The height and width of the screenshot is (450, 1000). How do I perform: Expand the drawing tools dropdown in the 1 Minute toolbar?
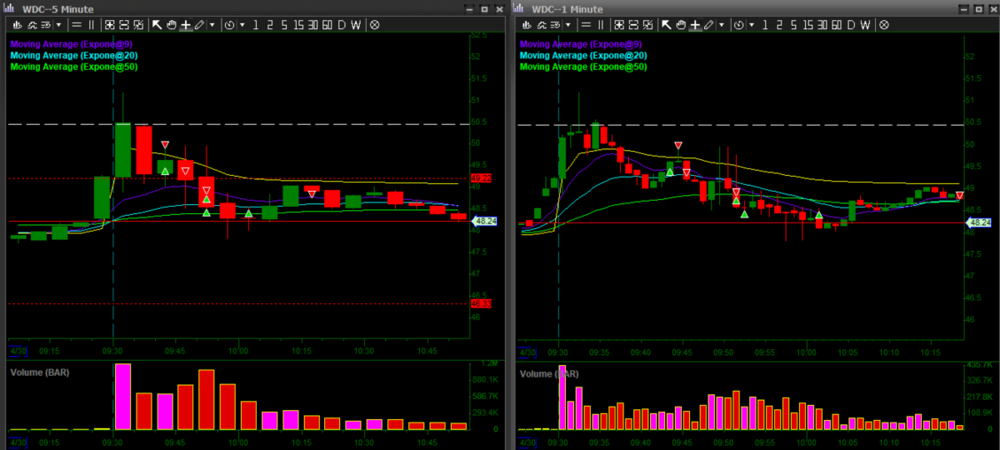point(723,23)
